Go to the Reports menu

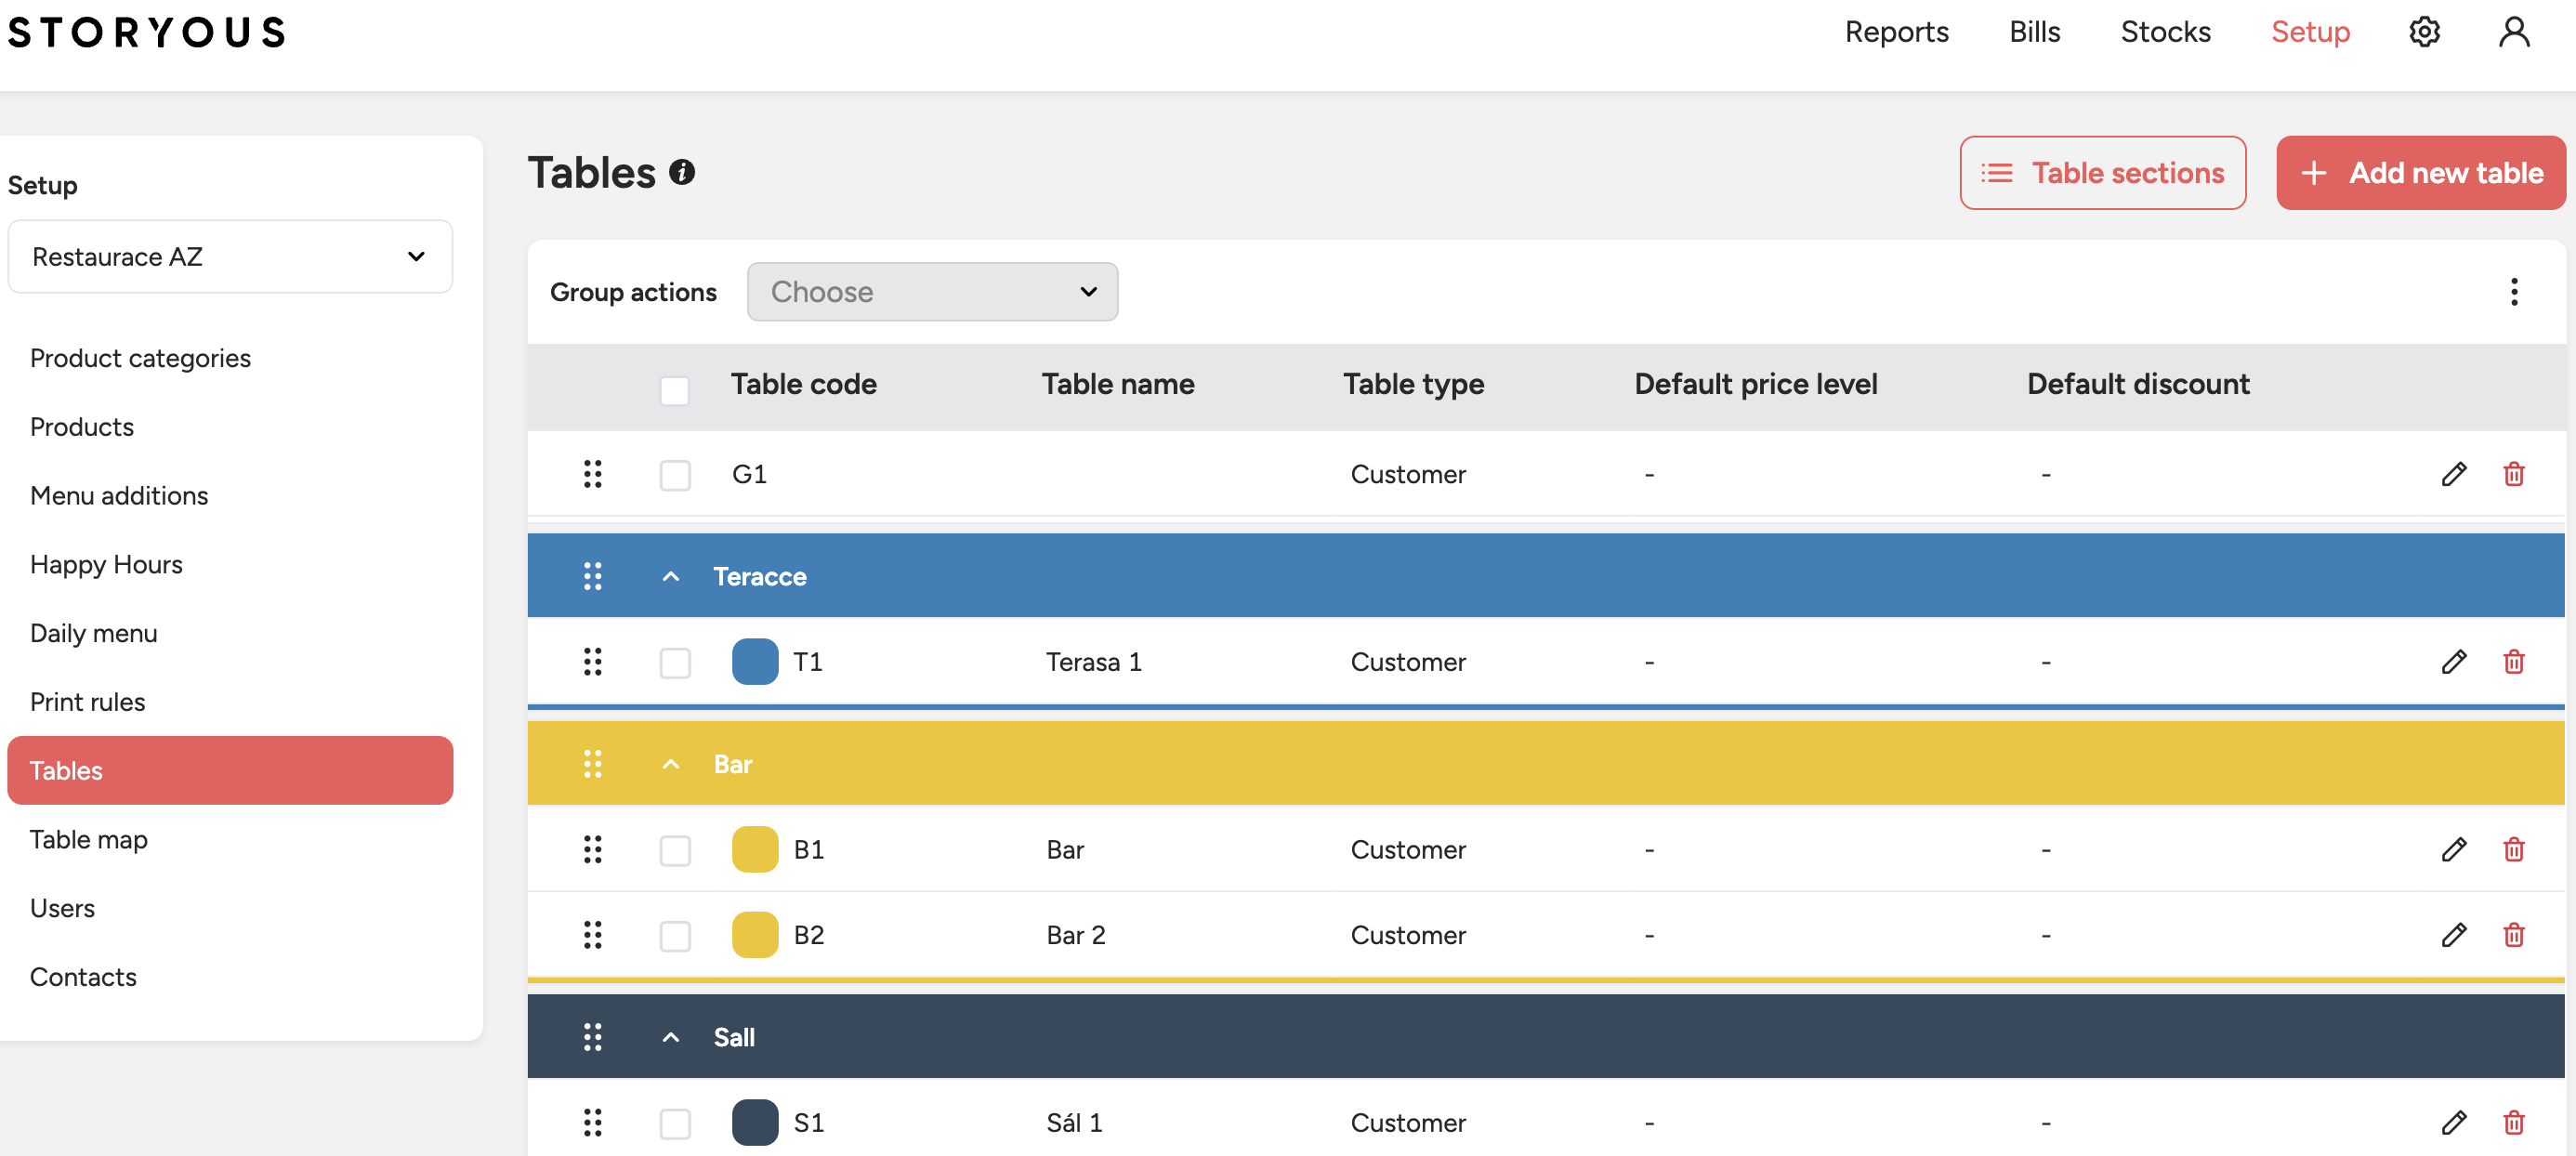pyautogui.click(x=1896, y=32)
